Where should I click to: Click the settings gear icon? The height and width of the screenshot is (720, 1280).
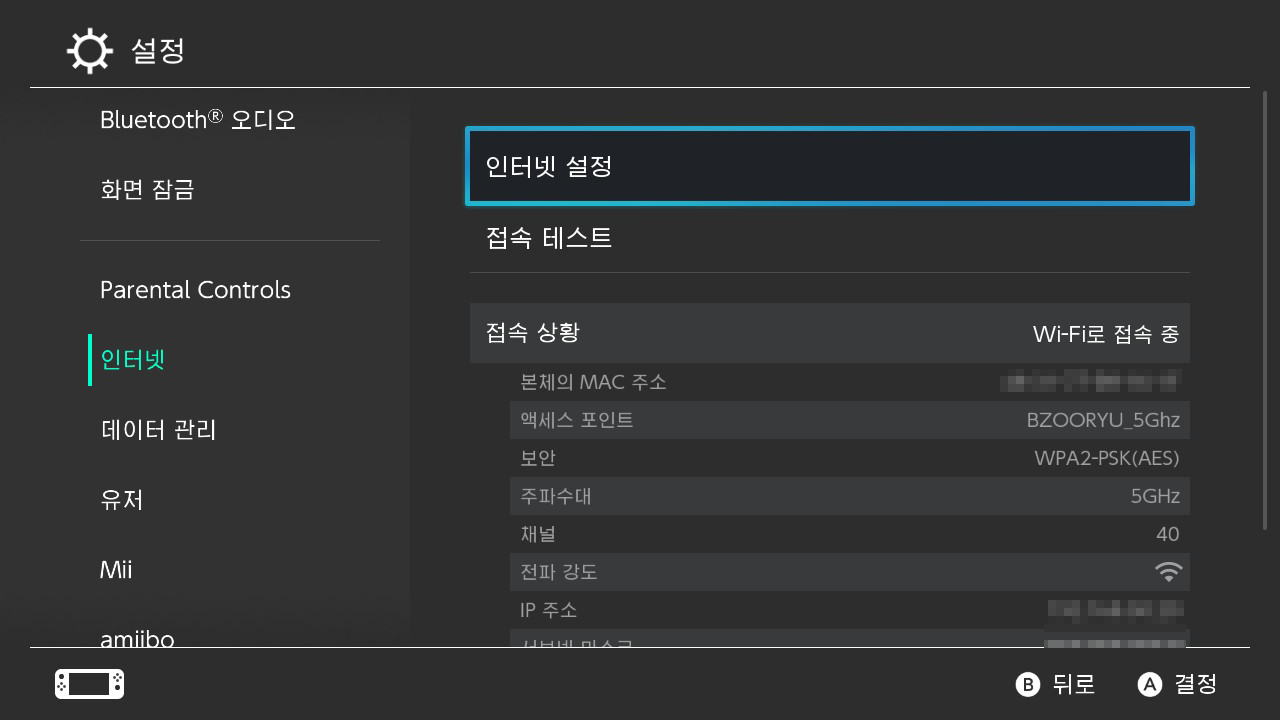pyautogui.click(x=89, y=51)
